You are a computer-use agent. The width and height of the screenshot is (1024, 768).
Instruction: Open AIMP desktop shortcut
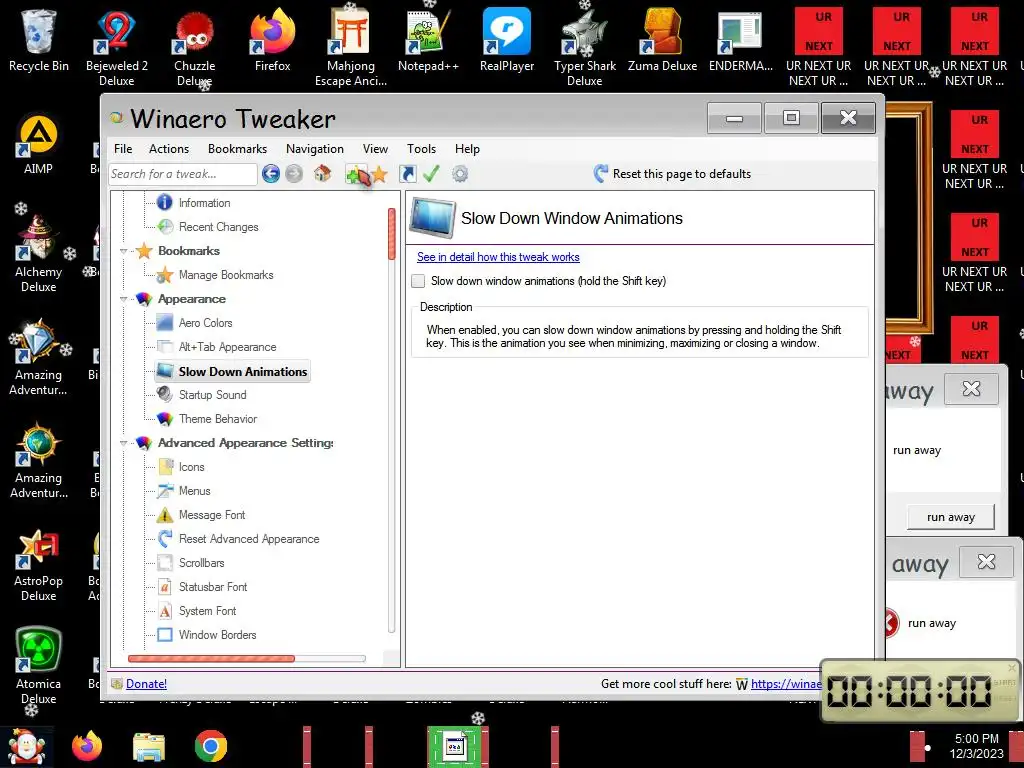(x=39, y=144)
